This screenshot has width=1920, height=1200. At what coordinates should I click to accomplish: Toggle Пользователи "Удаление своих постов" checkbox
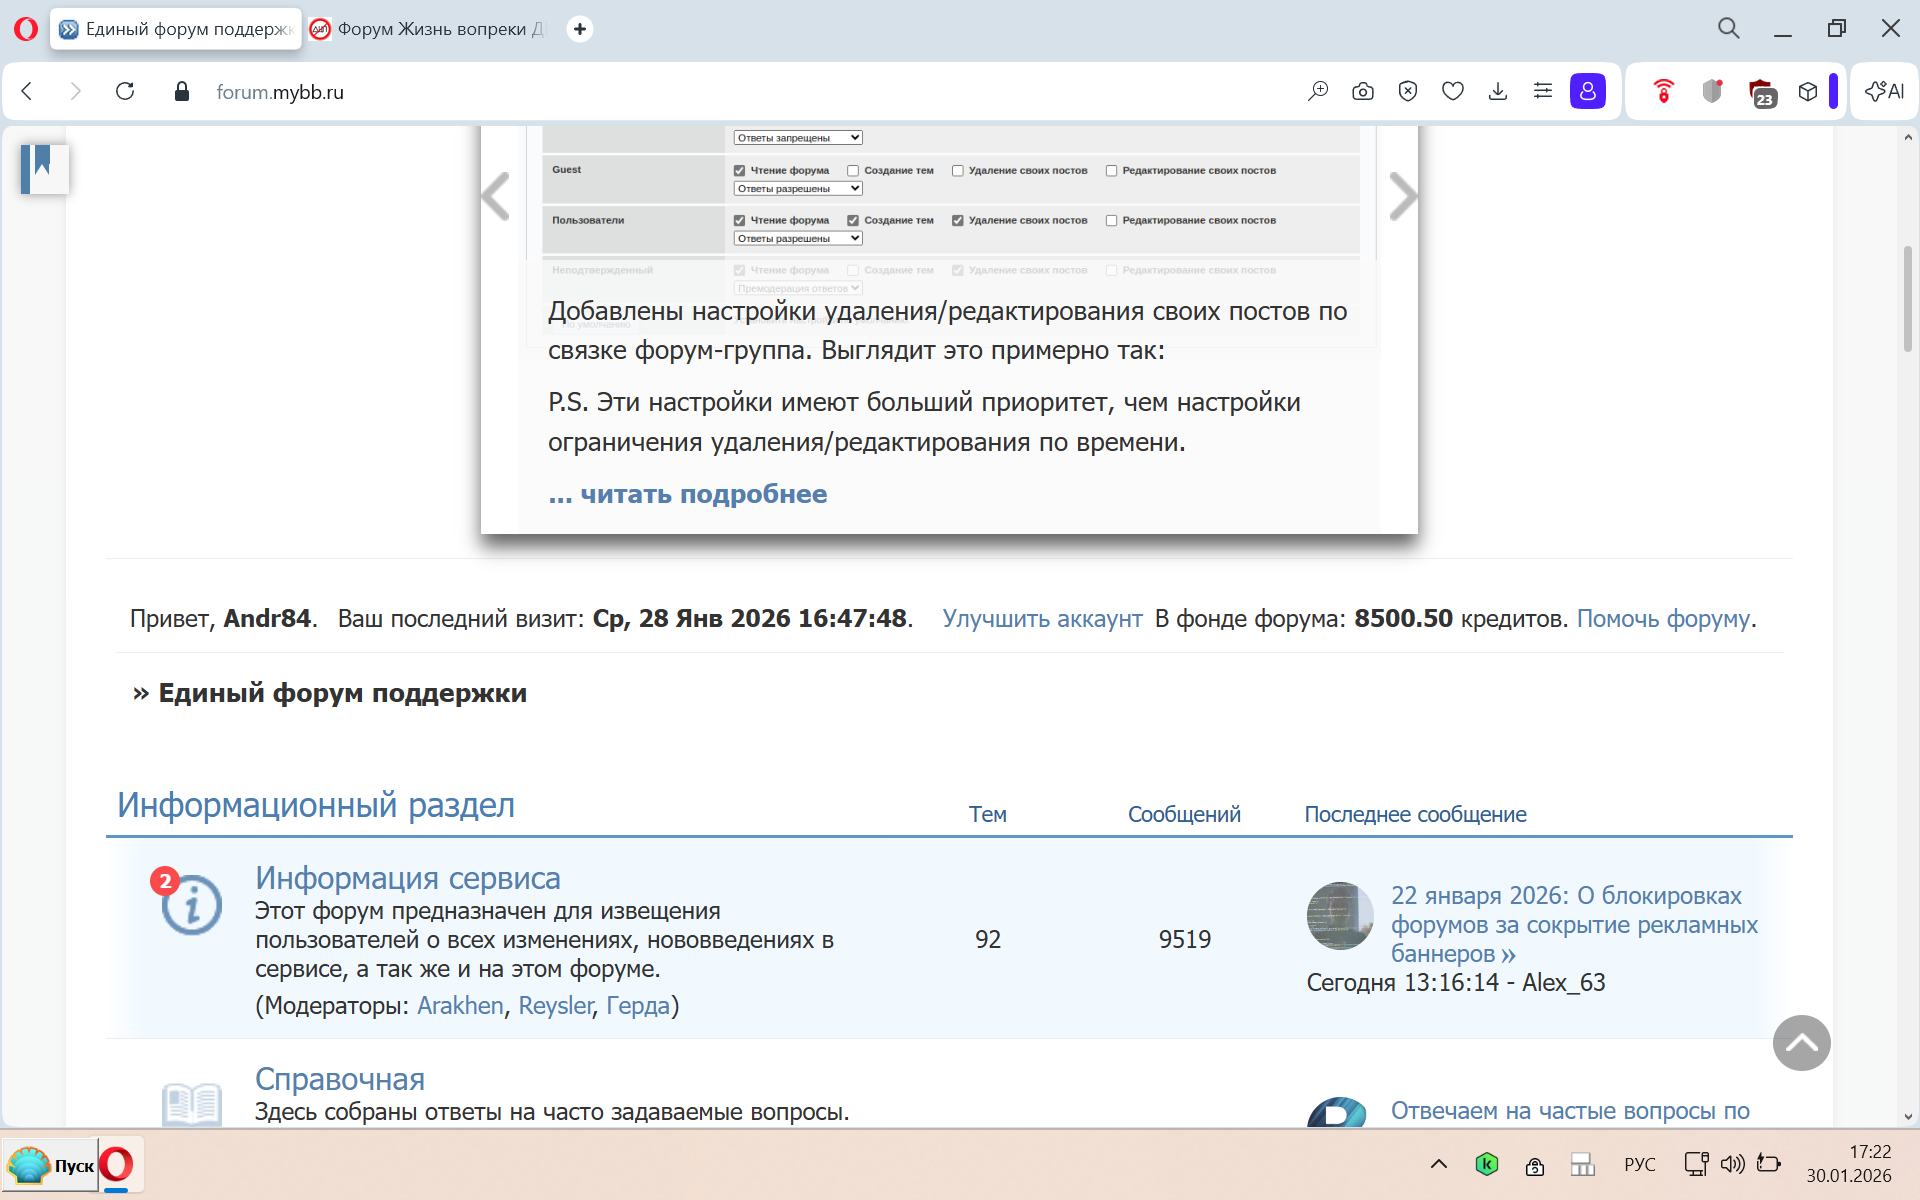coord(957,221)
